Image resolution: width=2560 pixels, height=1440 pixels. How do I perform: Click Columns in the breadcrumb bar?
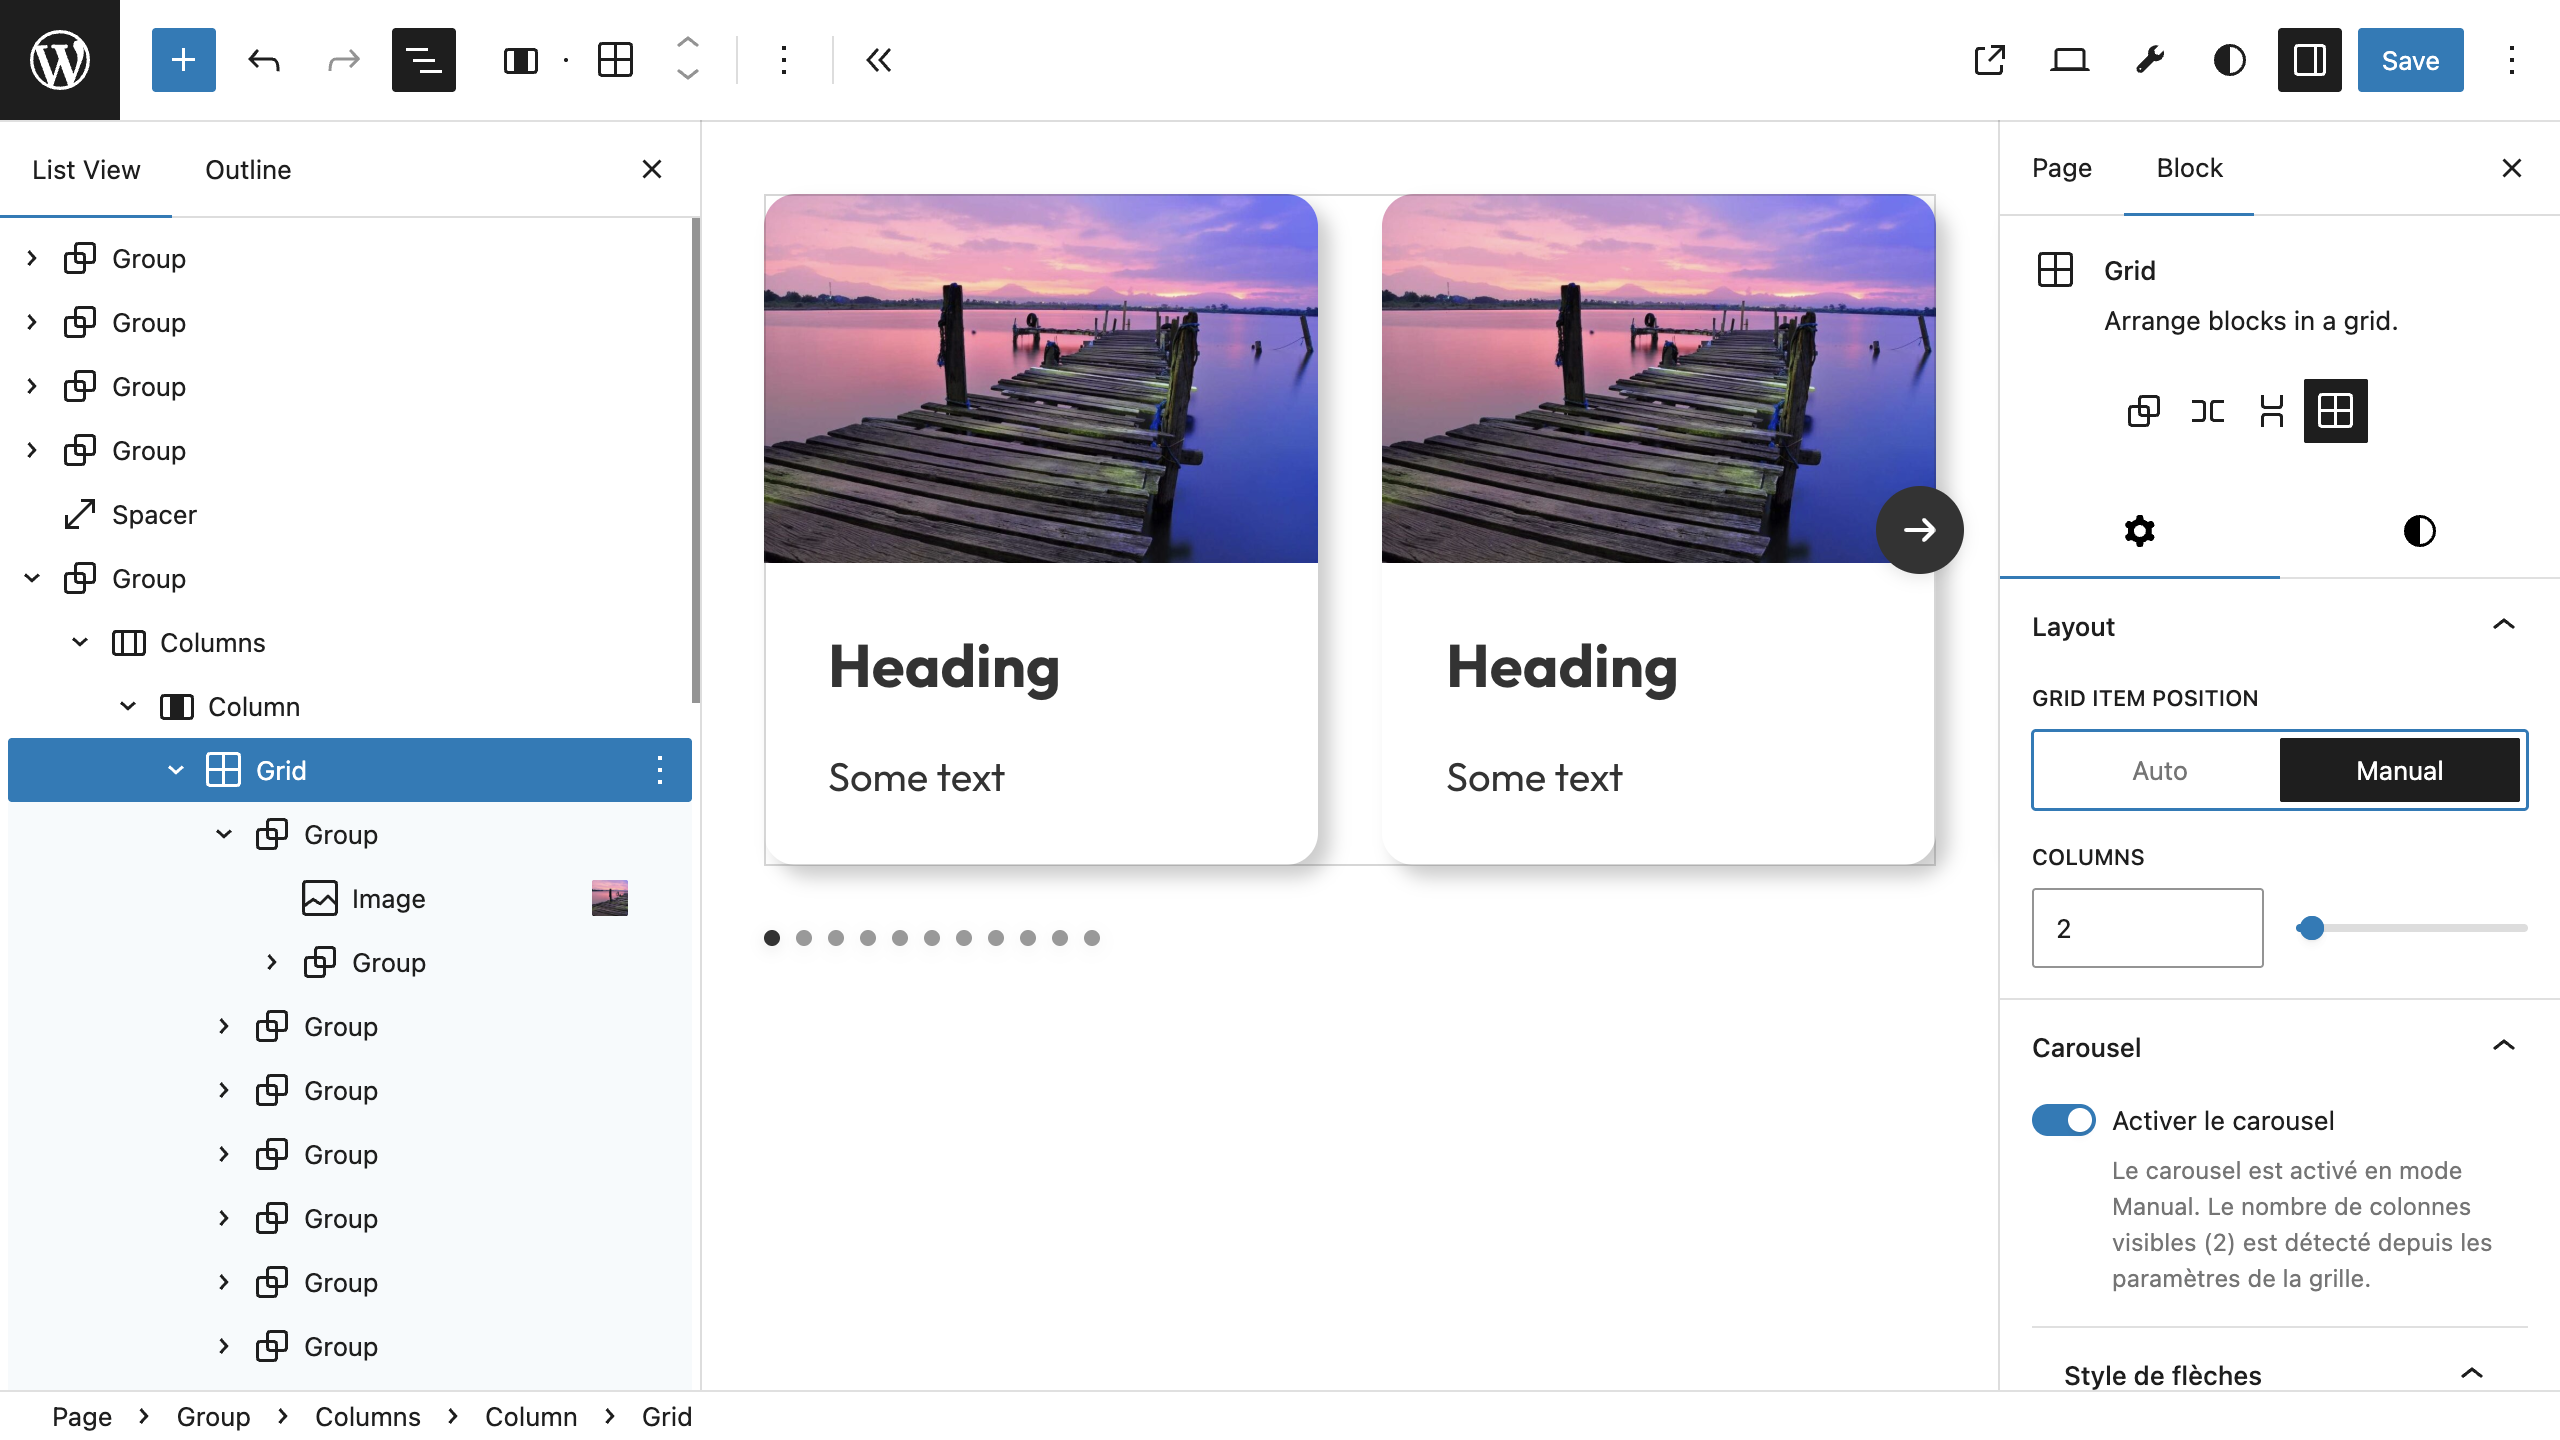click(x=367, y=1416)
